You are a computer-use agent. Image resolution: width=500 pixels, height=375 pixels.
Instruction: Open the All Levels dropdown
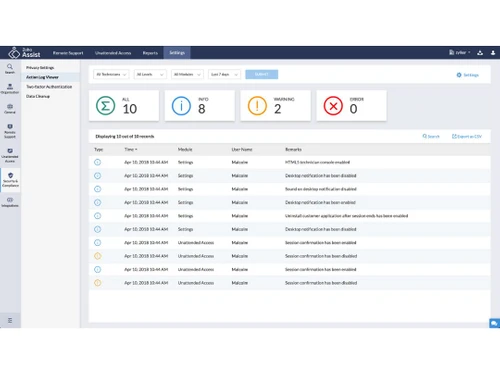tap(150, 74)
